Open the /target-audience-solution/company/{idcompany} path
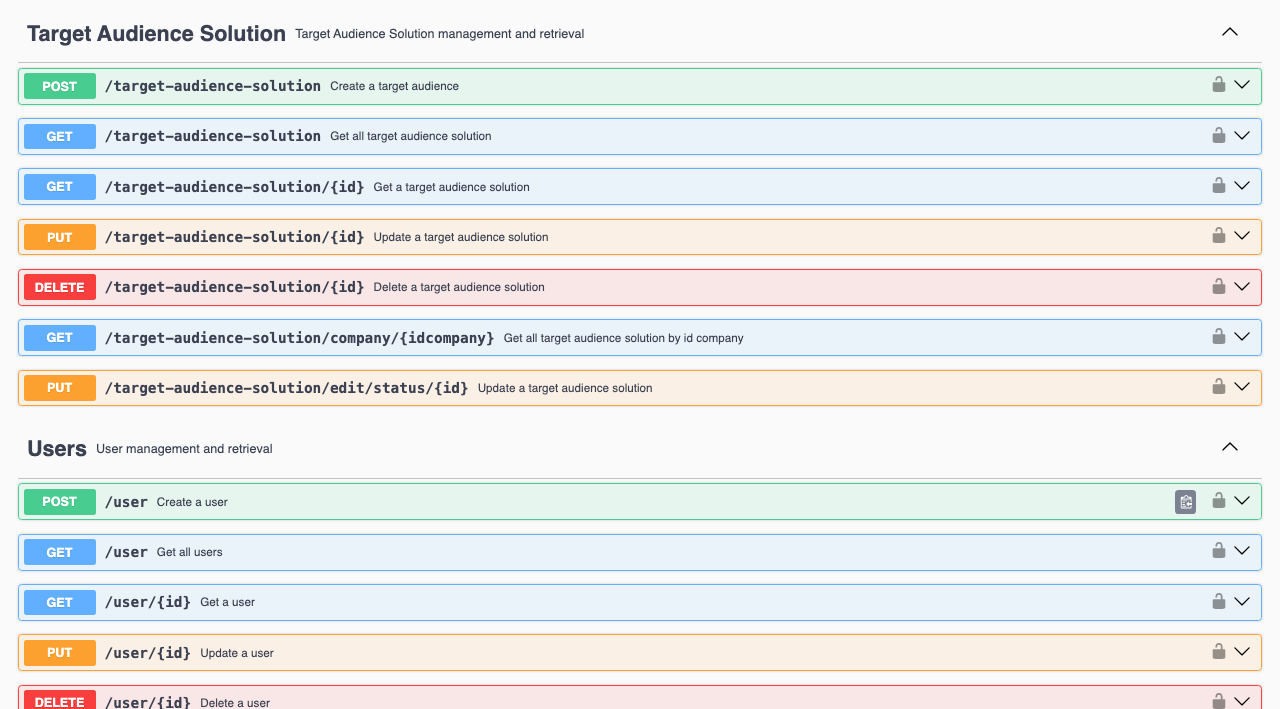 tap(299, 338)
